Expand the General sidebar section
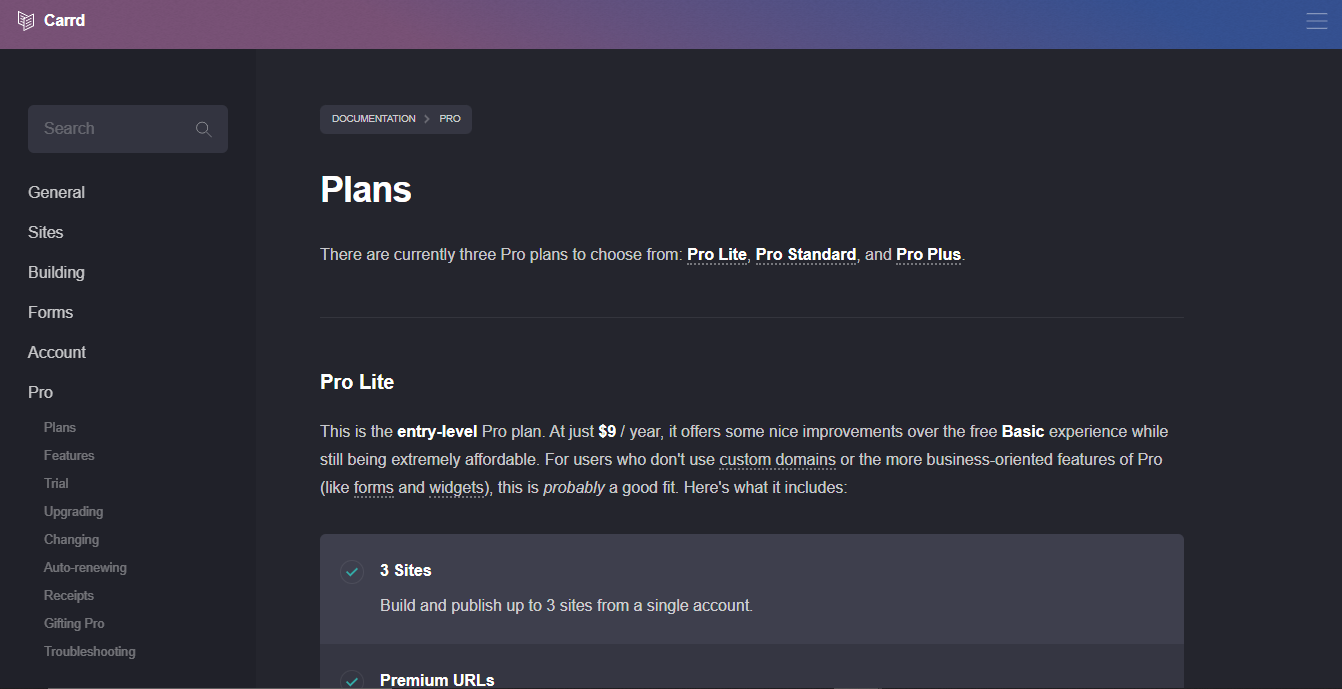 tap(56, 192)
